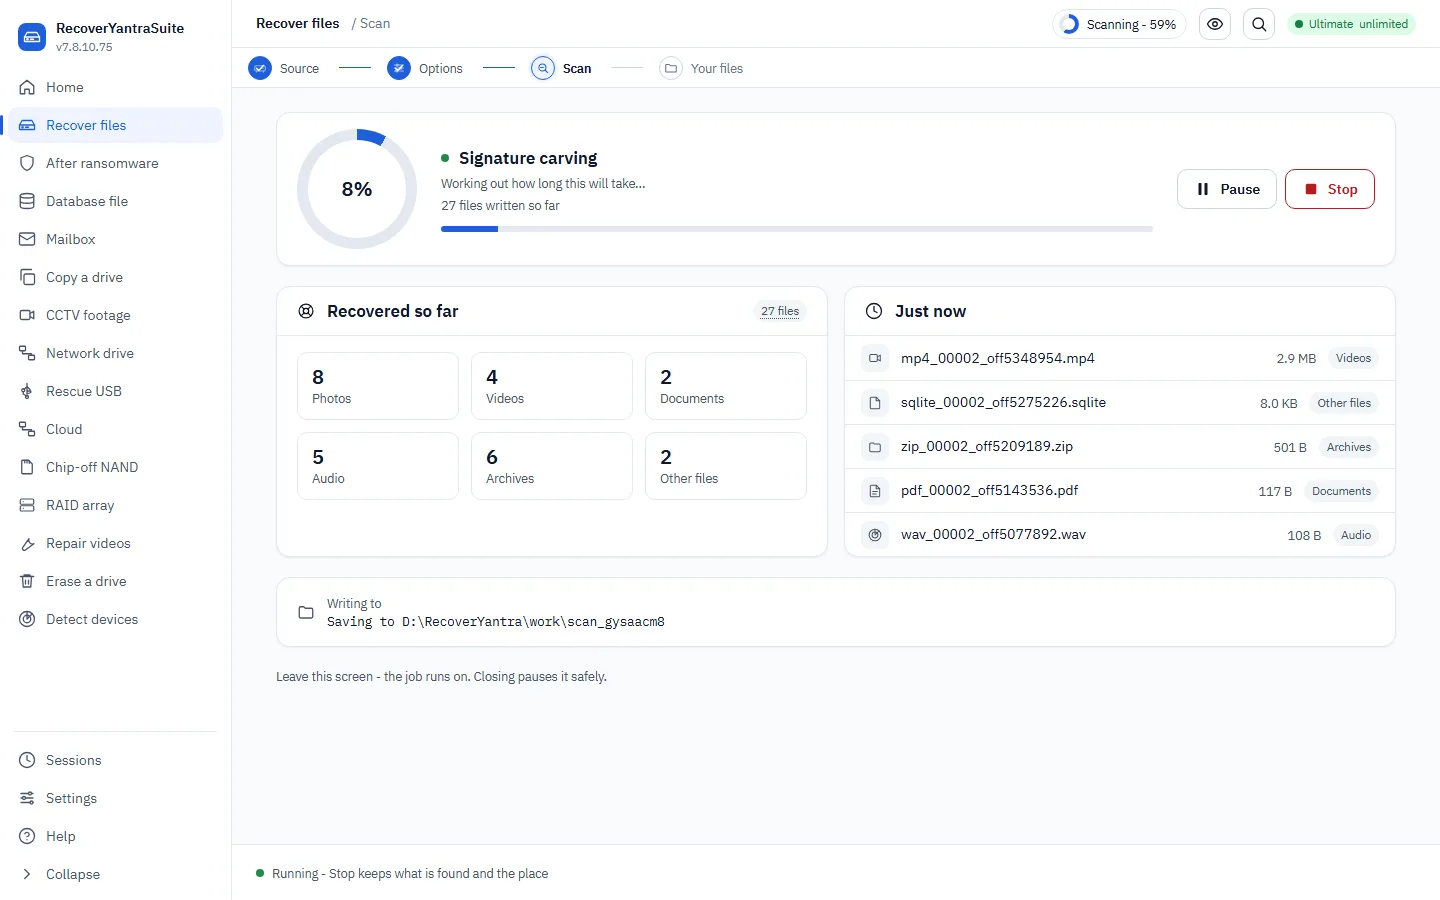Click the Videos tag on the mp4 row
The width and height of the screenshot is (1440, 900).
click(x=1353, y=358)
